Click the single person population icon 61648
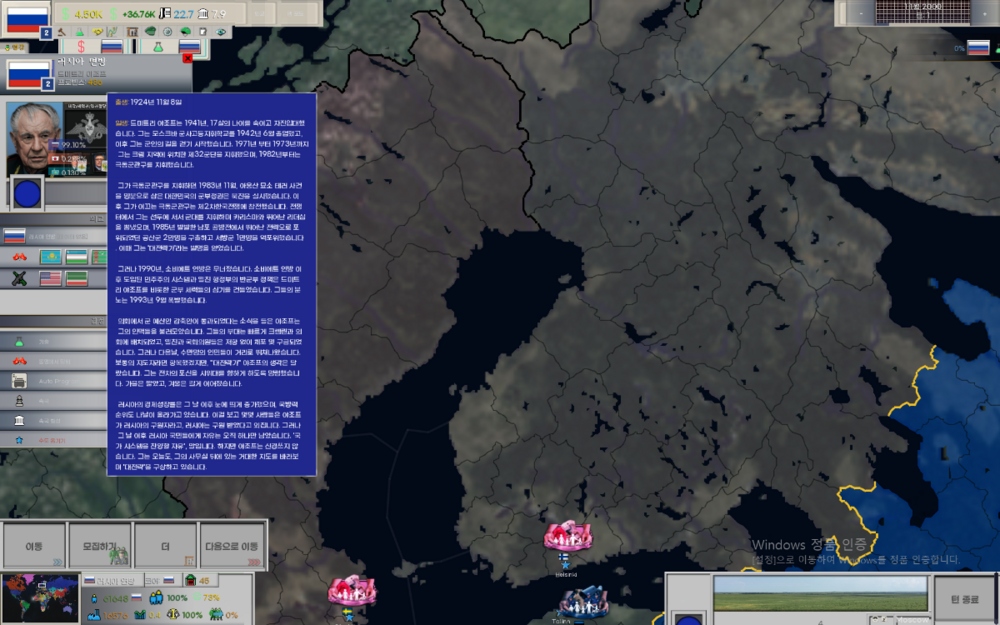Image resolution: width=1000 pixels, height=625 pixels. [x=94, y=598]
